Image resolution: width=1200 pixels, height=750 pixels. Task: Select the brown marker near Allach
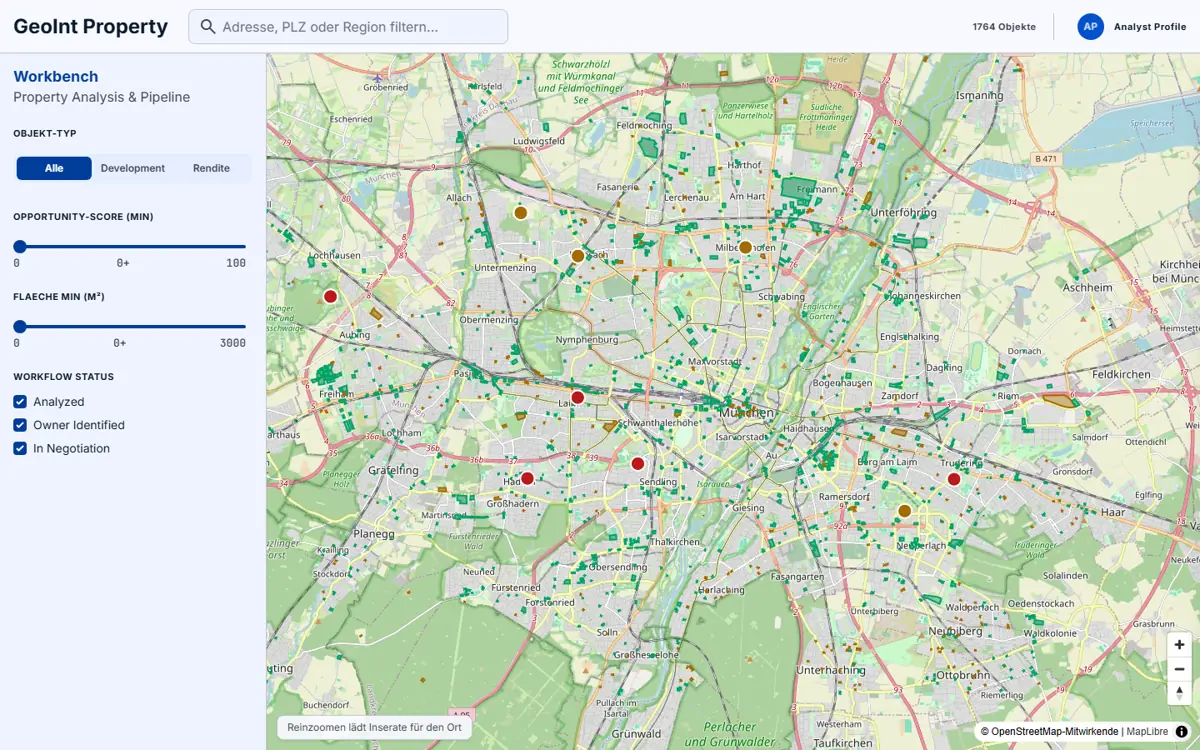[x=520, y=213]
